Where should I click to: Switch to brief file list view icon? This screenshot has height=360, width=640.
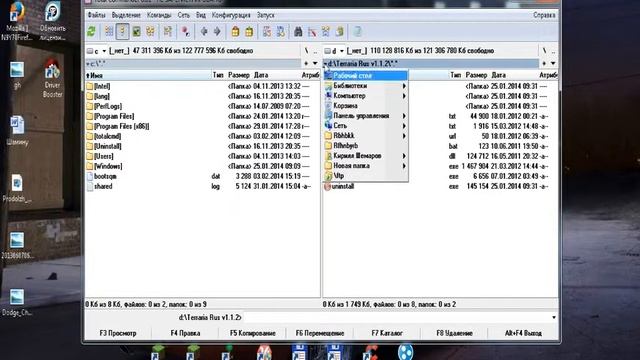(x=109, y=31)
